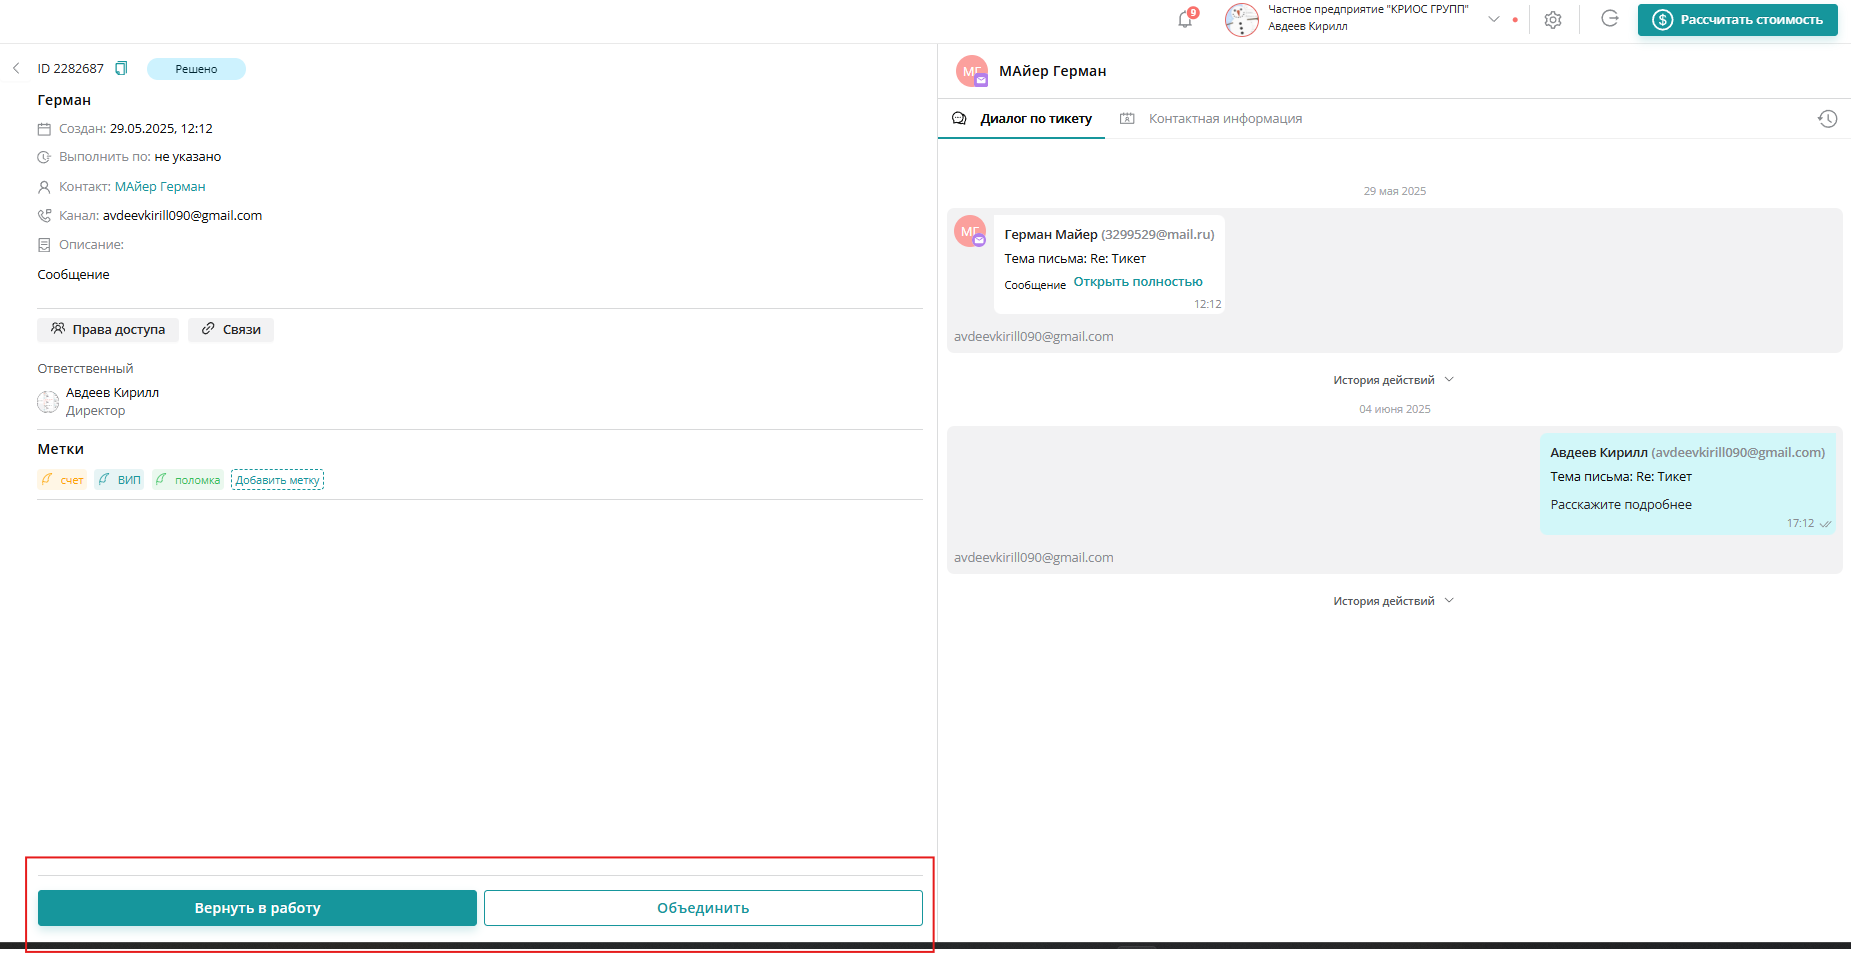Go back using the arrow beside ticket ID

pyautogui.click(x=16, y=69)
